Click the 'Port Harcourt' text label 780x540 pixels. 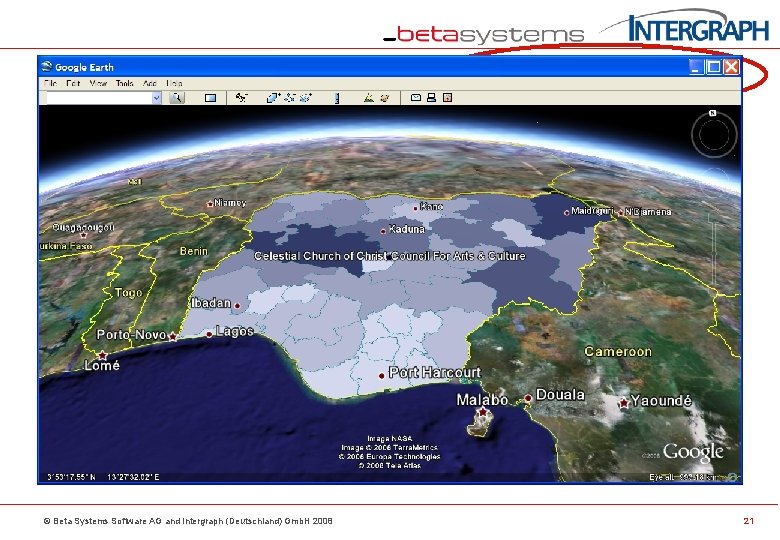tap(435, 372)
